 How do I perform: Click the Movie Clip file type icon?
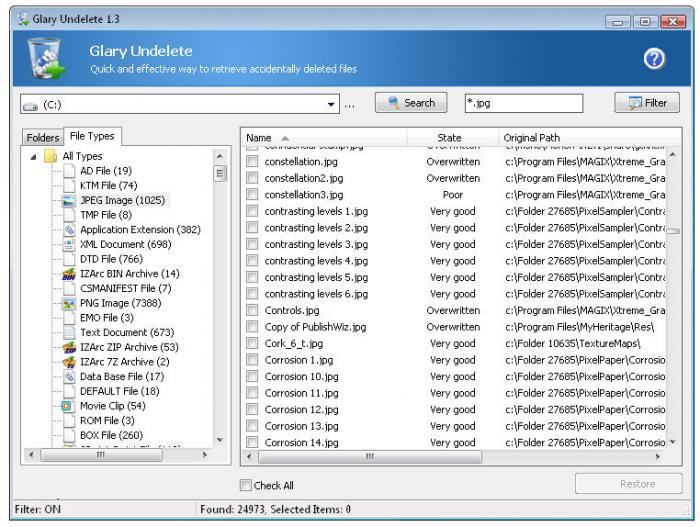click(x=69, y=406)
